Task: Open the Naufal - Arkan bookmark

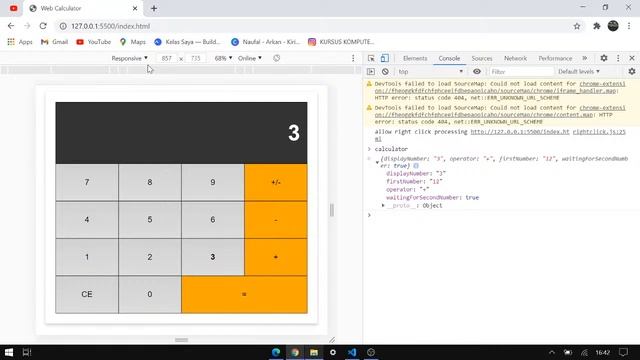Action: (x=265, y=42)
